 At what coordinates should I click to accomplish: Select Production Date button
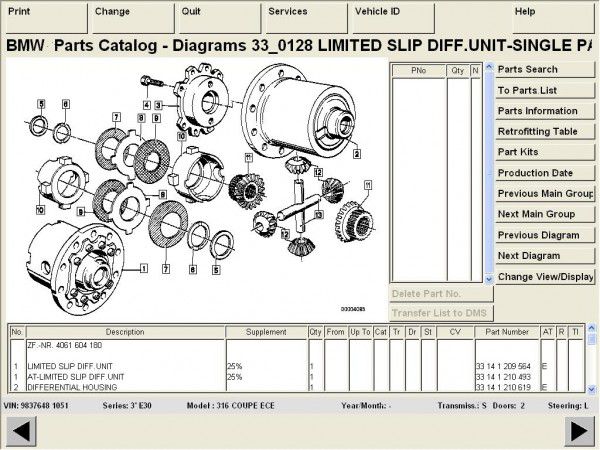coord(545,173)
